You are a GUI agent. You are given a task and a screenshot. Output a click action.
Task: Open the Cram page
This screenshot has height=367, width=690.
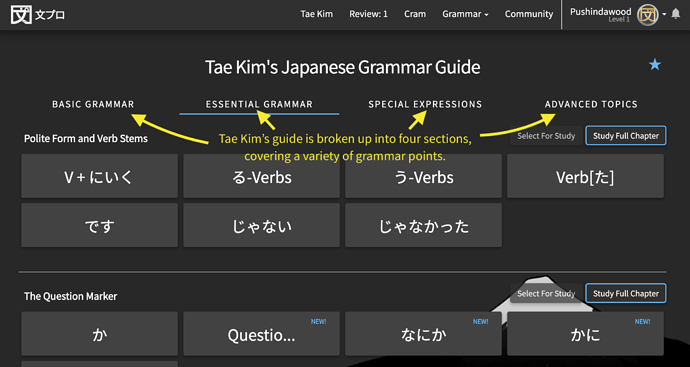pyautogui.click(x=415, y=14)
